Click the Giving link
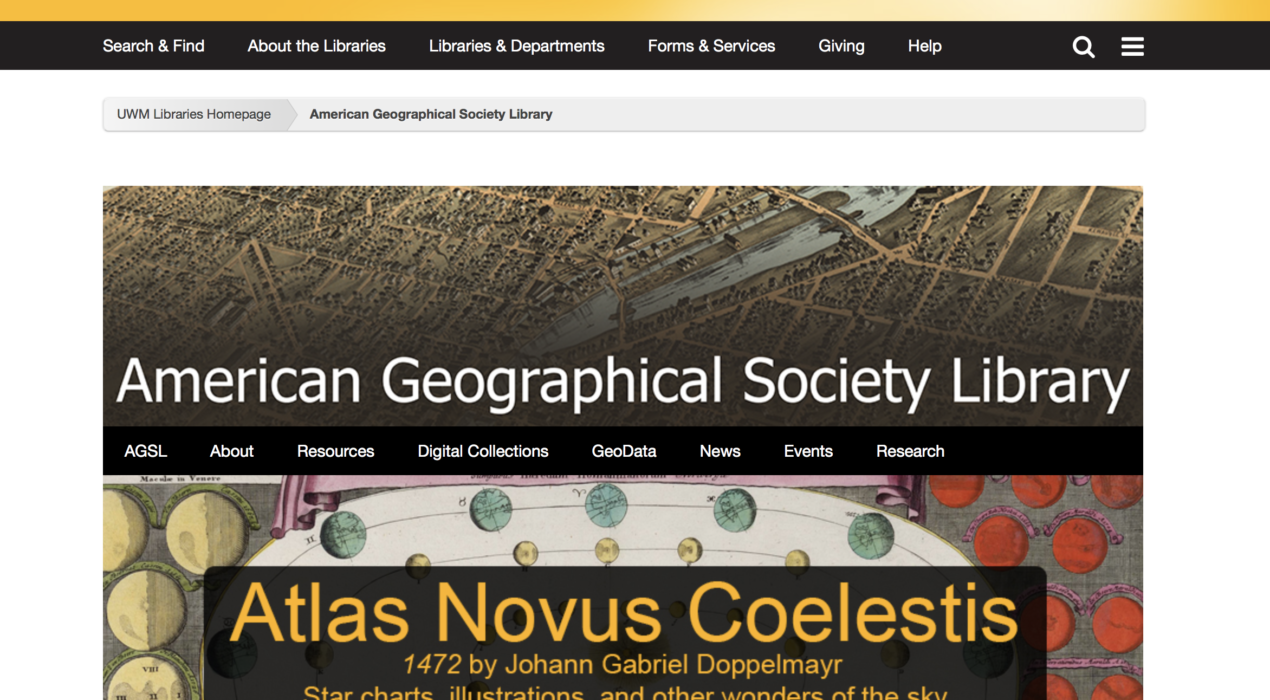 tap(841, 46)
